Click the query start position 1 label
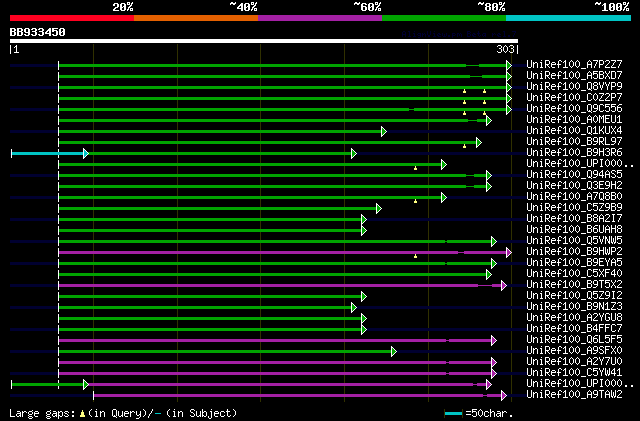640x421 pixels. point(16,49)
